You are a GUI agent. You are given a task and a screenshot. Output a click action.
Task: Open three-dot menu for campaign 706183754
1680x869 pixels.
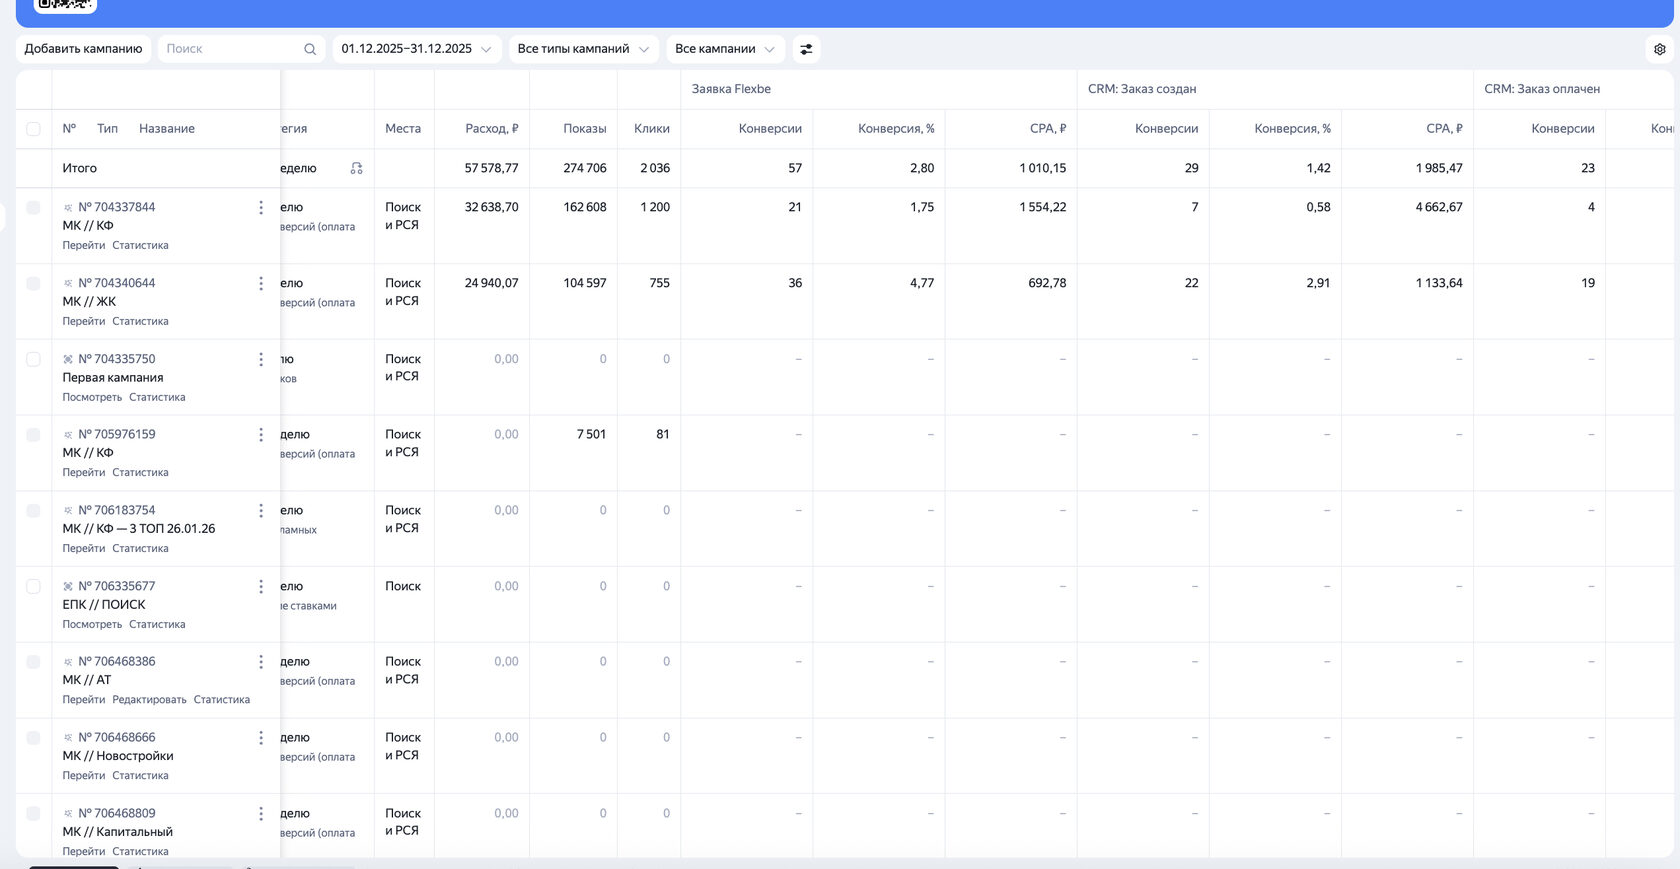coord(261,511)
